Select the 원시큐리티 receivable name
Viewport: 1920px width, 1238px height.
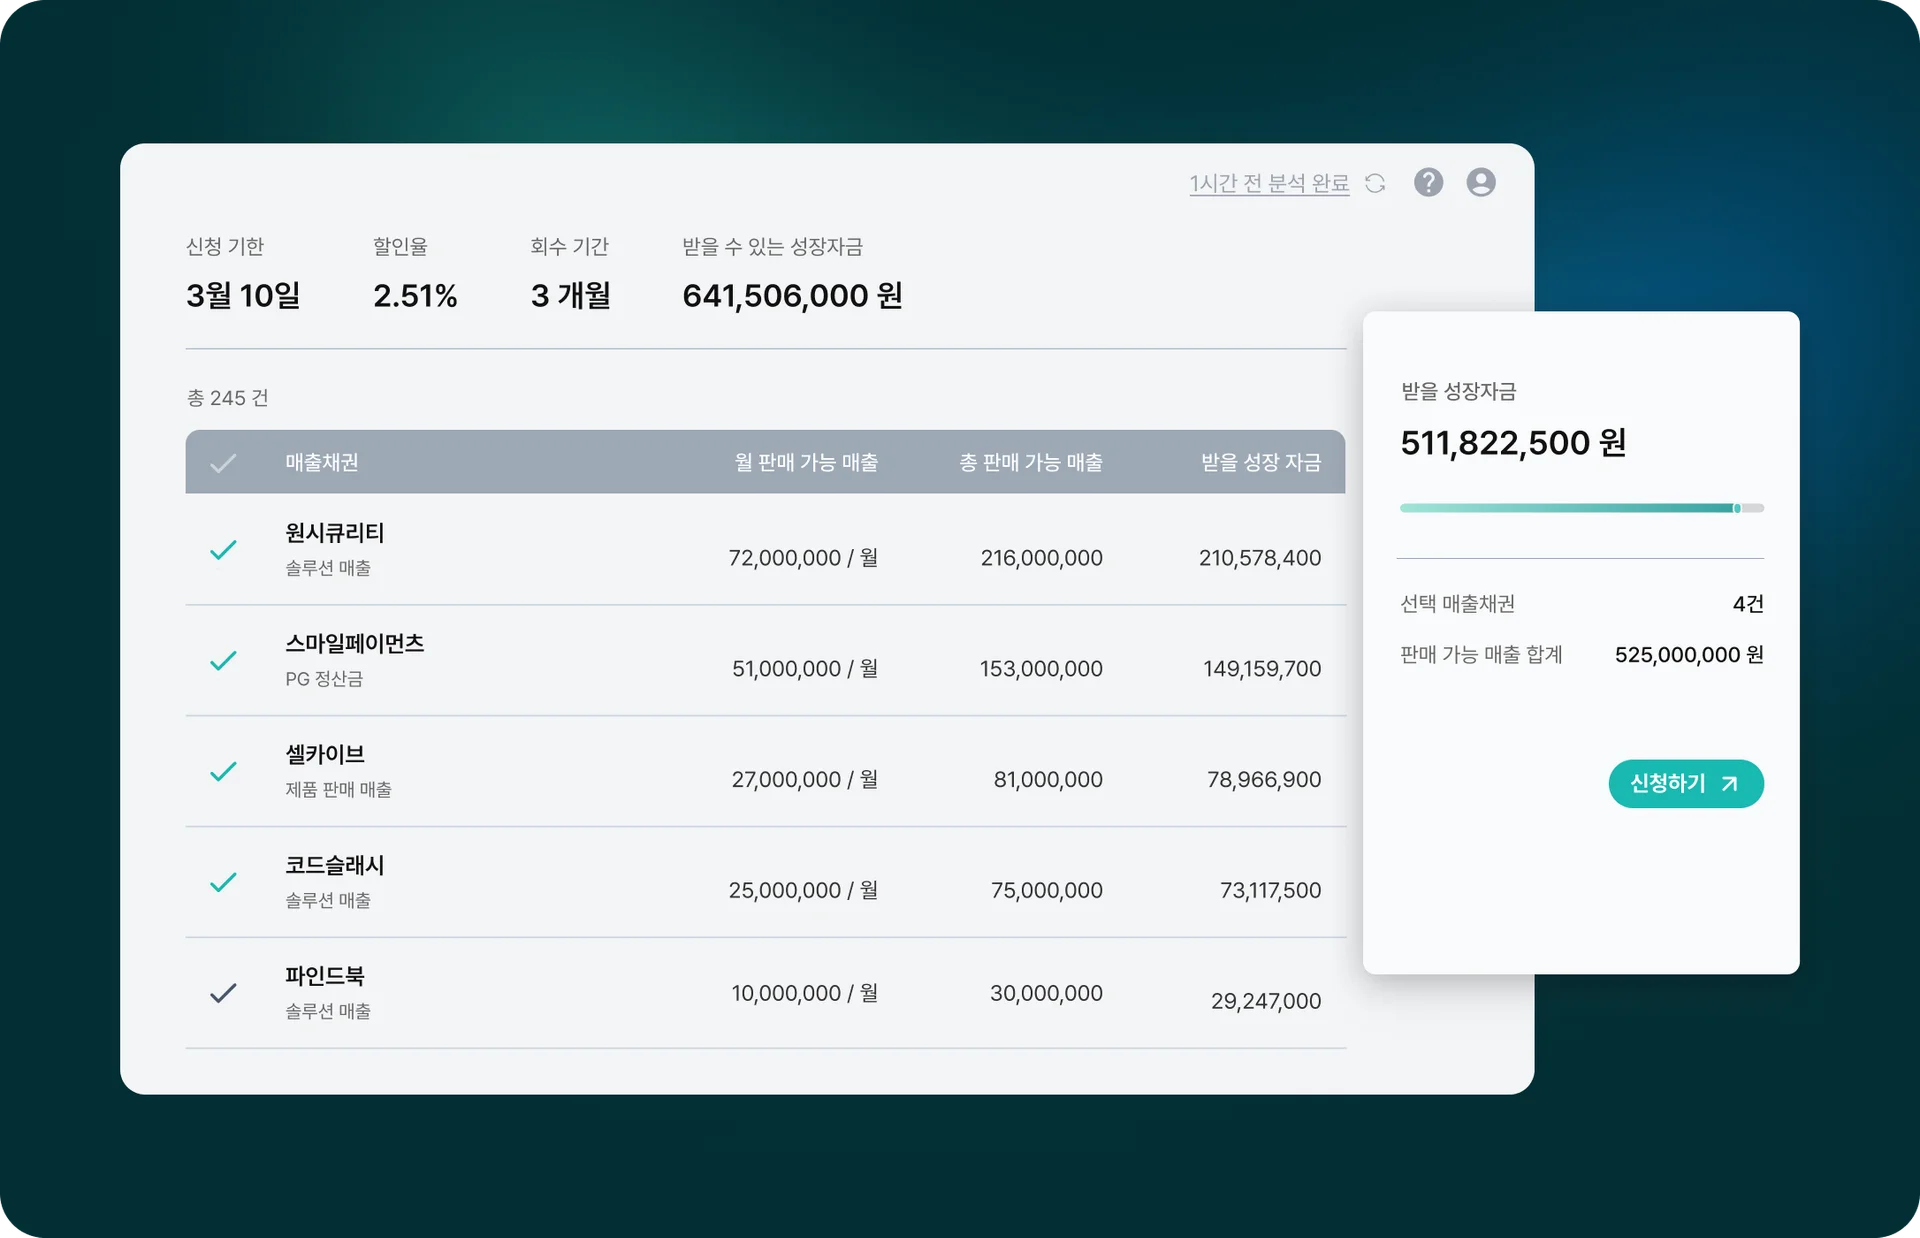click(x=334, y=533)
